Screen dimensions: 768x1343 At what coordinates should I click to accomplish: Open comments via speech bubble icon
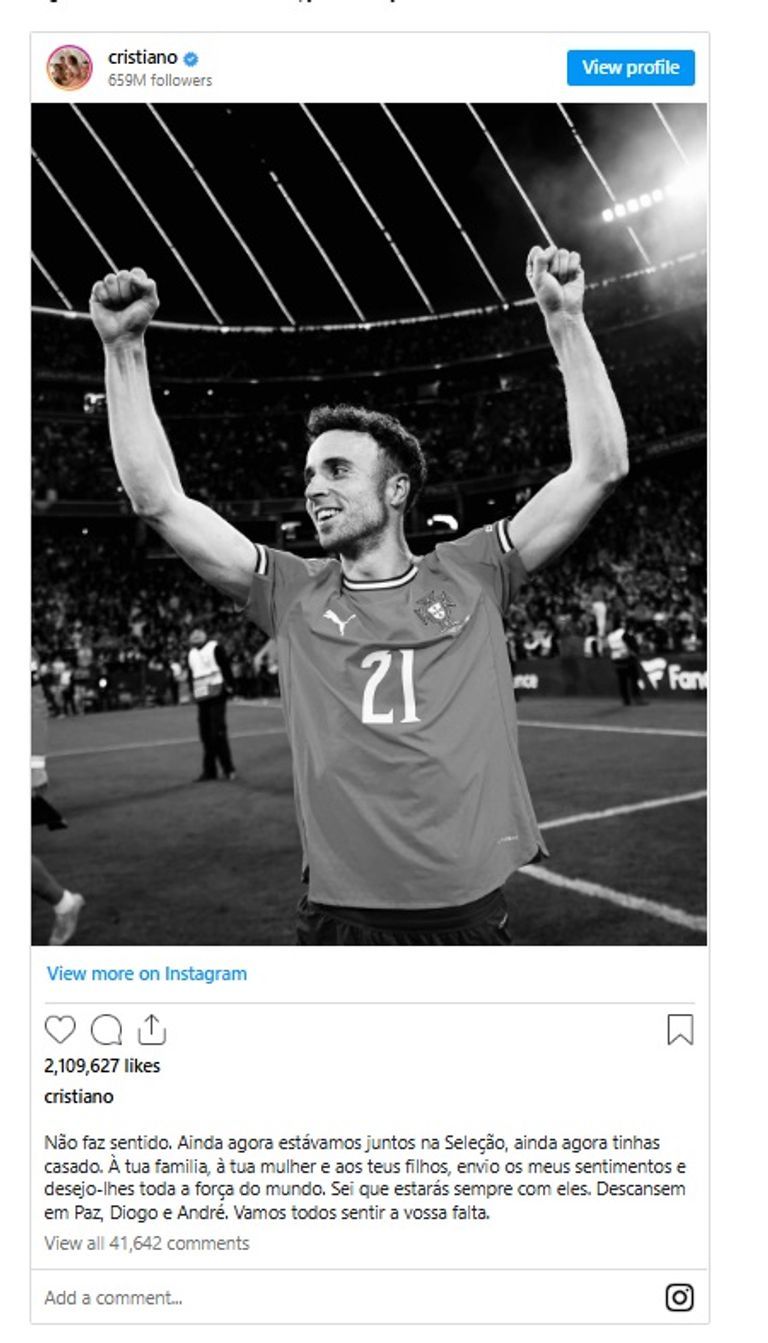106,1030
